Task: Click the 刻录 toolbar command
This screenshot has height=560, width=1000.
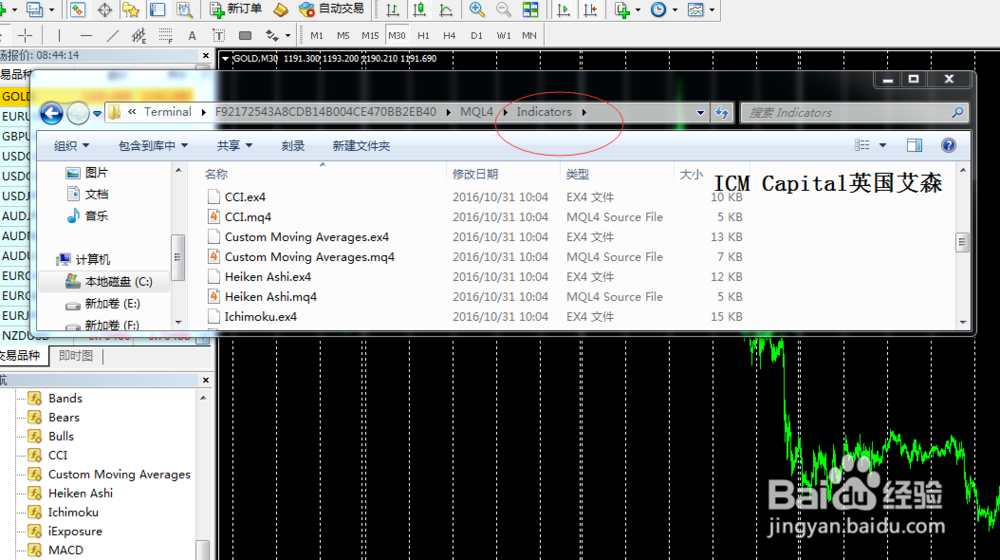Action: pos(293,146)
